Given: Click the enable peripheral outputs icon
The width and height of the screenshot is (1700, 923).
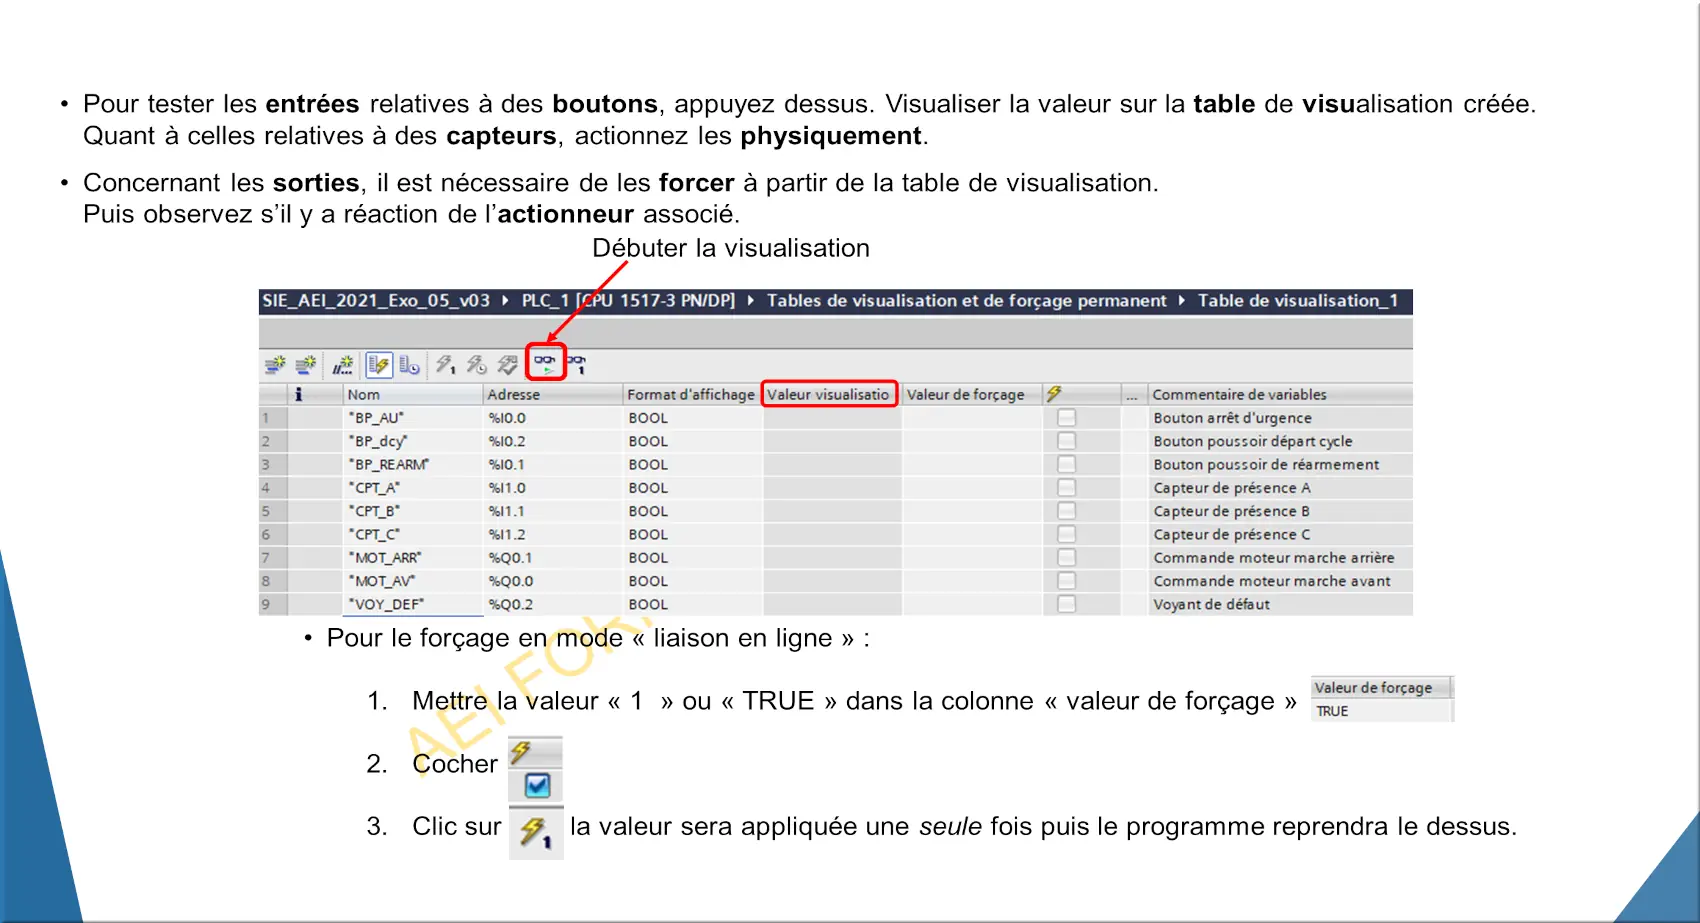Looking at the screenshot, I should (x=508, y=365).
